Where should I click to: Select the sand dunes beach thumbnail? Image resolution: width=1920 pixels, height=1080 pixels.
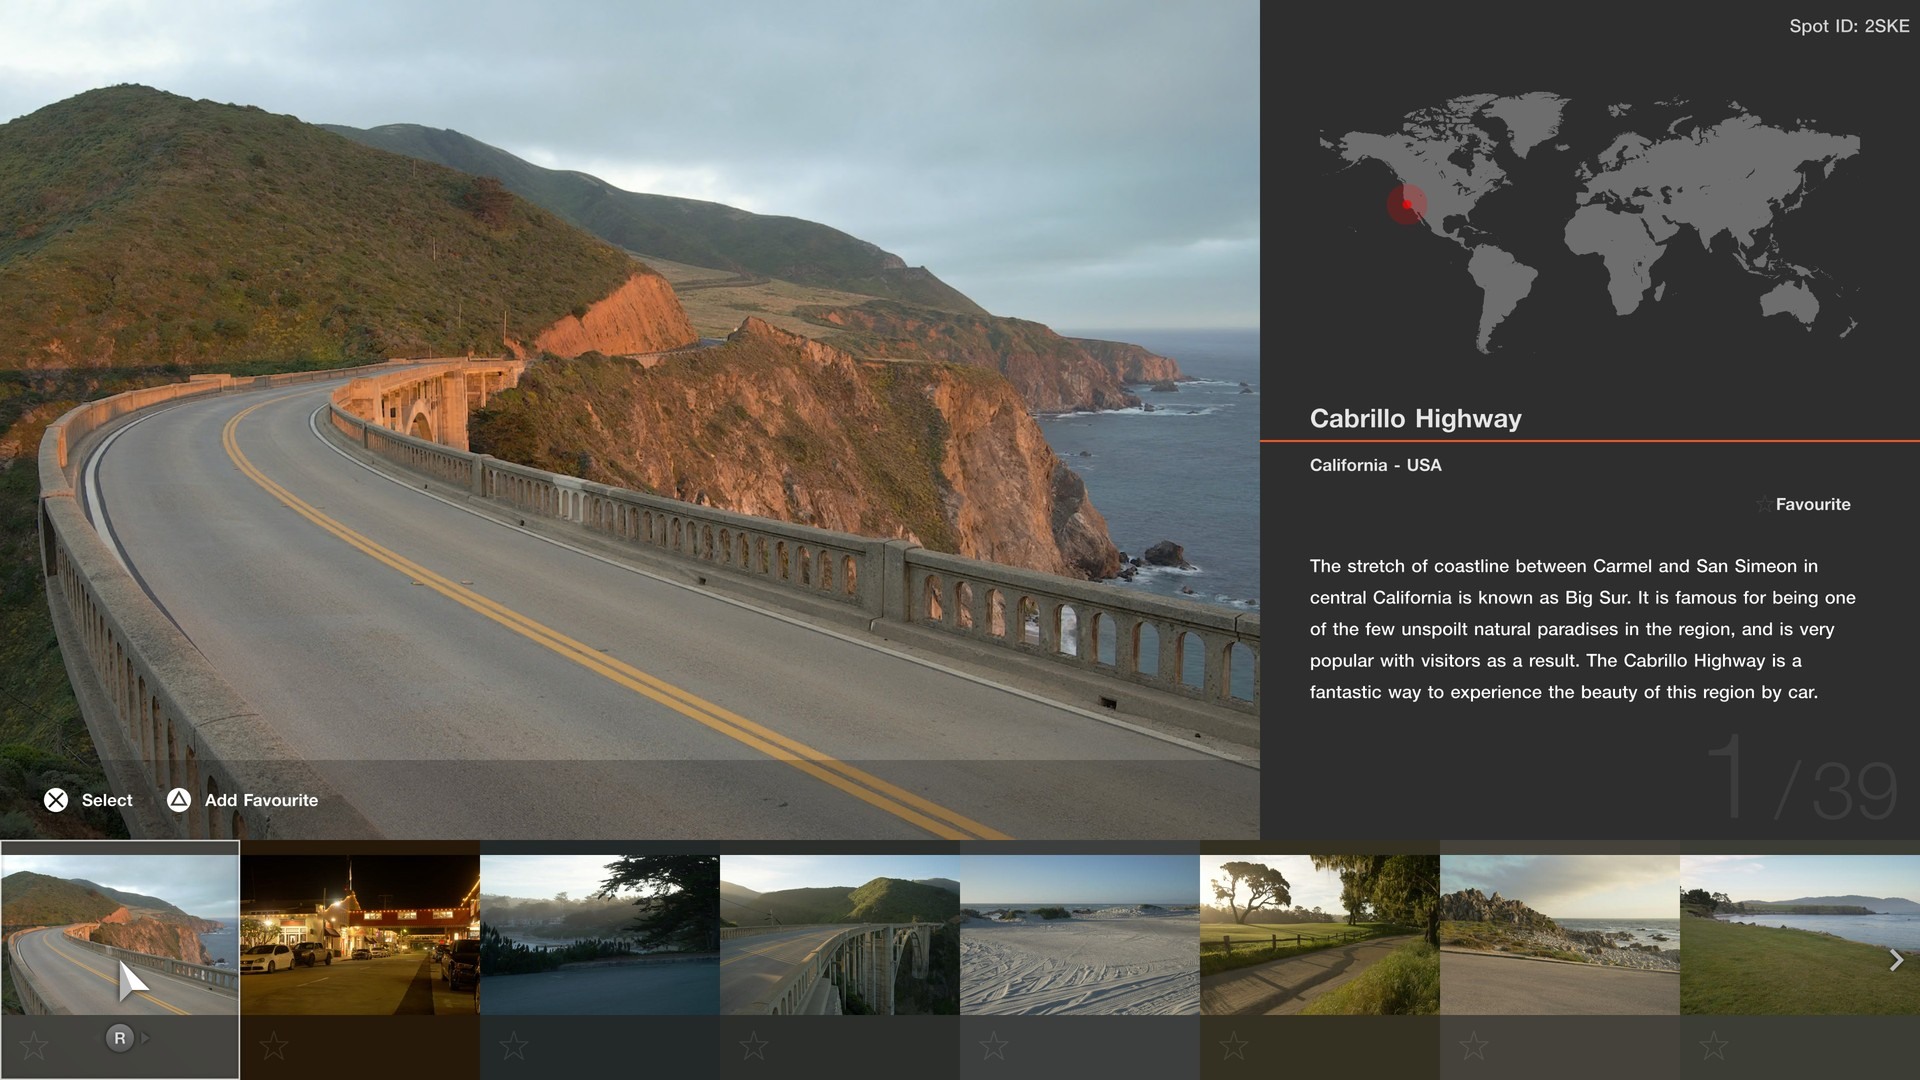pos(1080,934)
